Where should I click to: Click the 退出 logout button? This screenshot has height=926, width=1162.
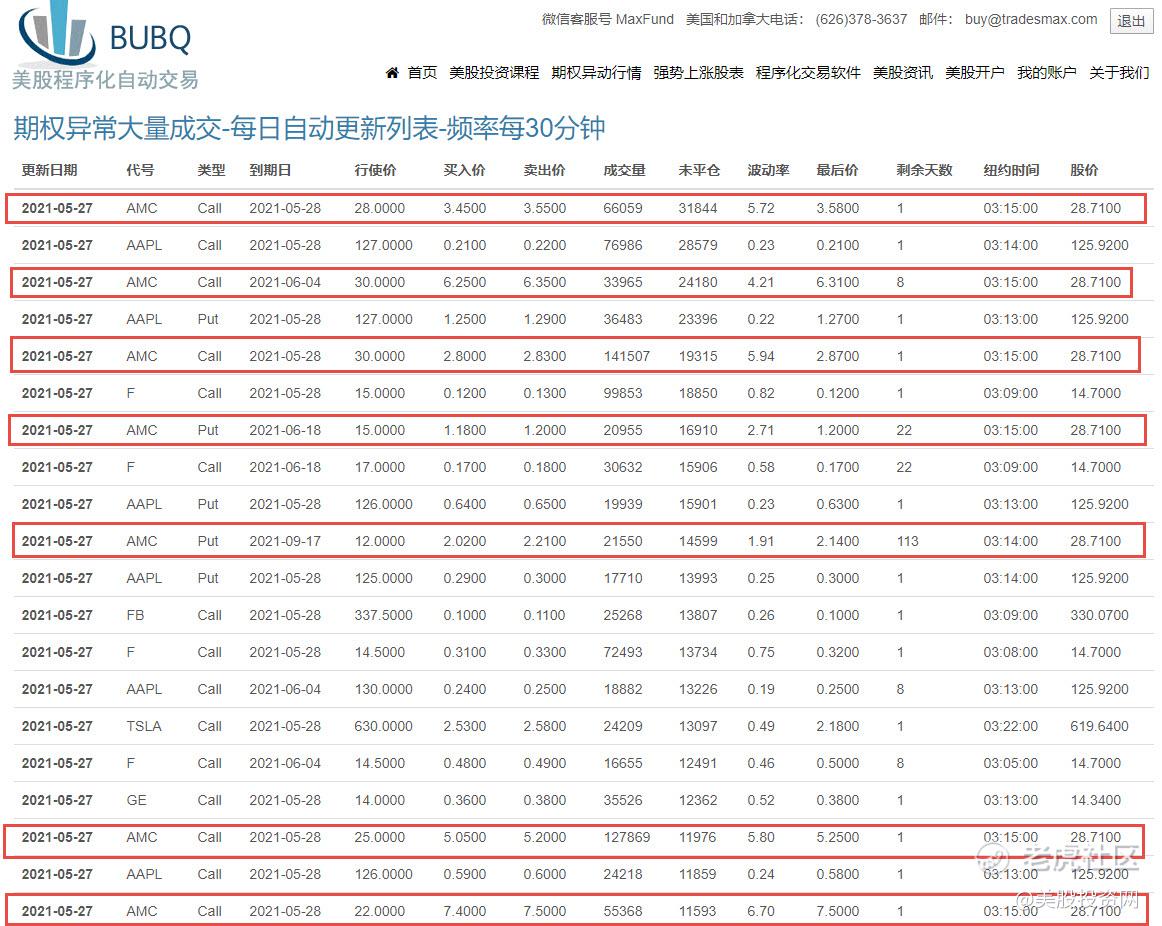(x=1131, y=21)
